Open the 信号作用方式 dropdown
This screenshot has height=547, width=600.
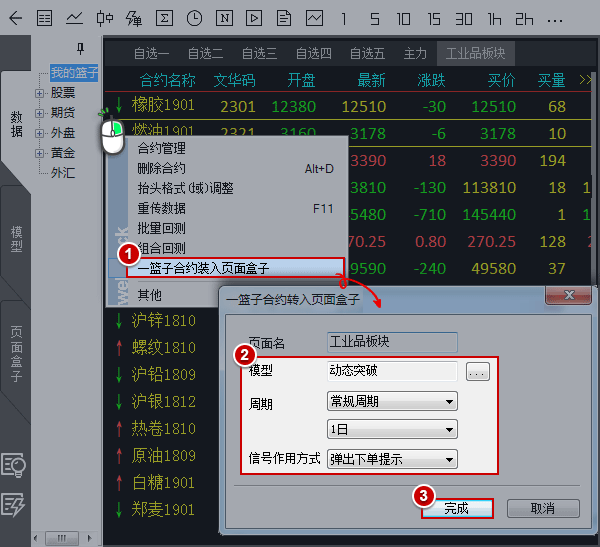(392, 459)
